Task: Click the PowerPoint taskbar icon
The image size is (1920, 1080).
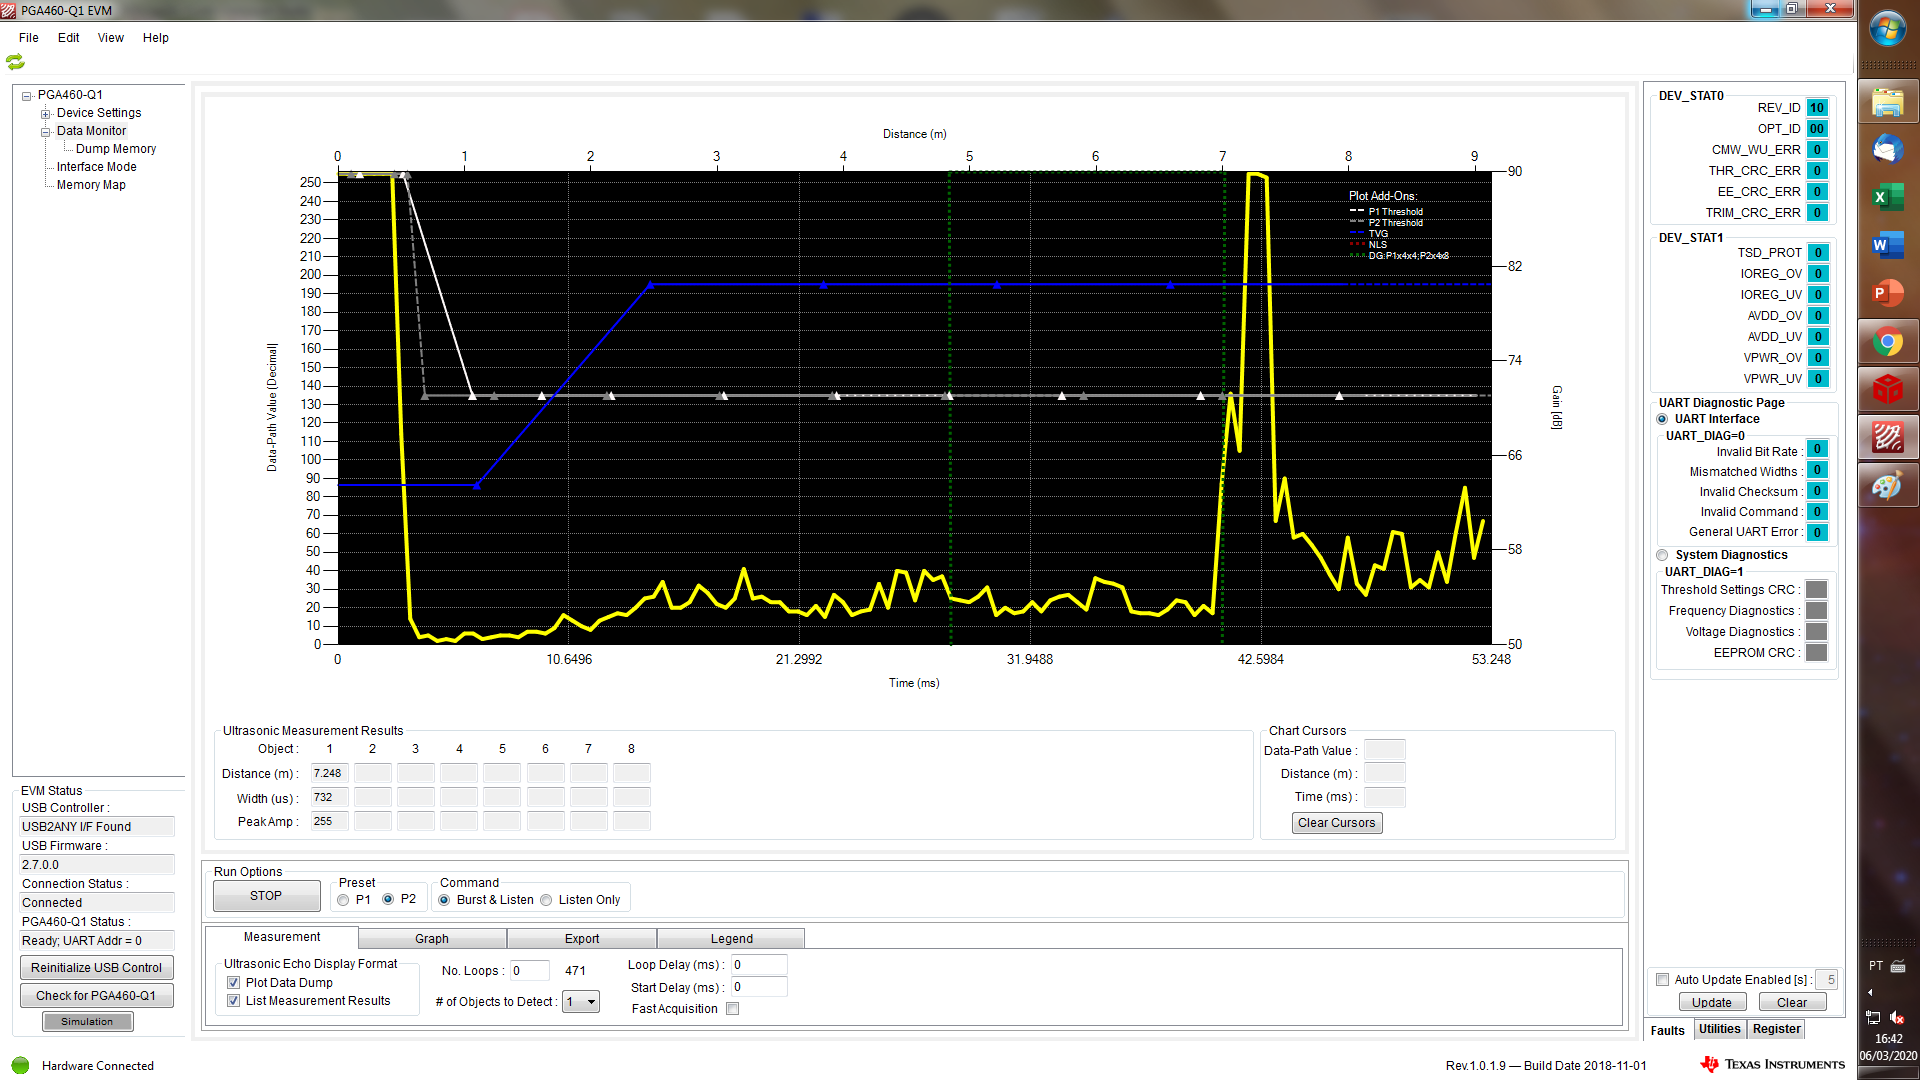Action: coord(1887,293)
